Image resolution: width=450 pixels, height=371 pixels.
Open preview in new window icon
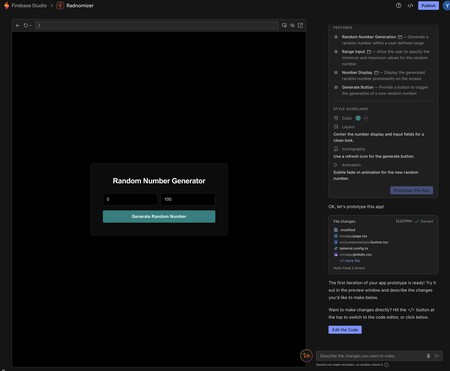[300, 25]
